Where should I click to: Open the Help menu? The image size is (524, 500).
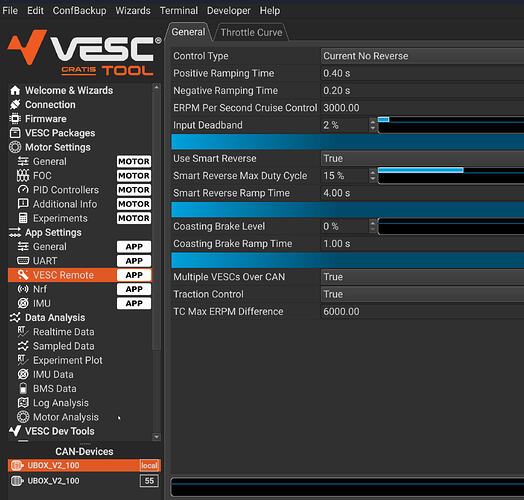tap(270, 11)
